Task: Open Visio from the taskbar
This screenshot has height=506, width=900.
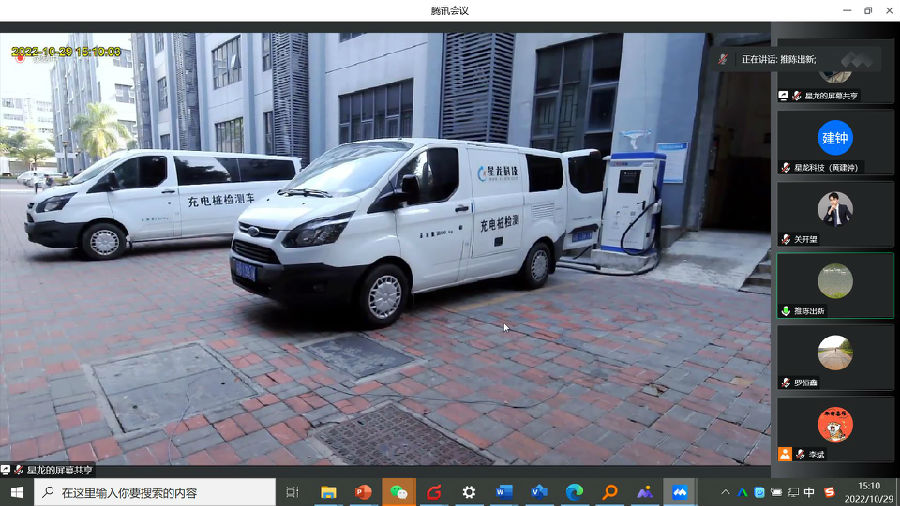Action: tap(540, 492)
